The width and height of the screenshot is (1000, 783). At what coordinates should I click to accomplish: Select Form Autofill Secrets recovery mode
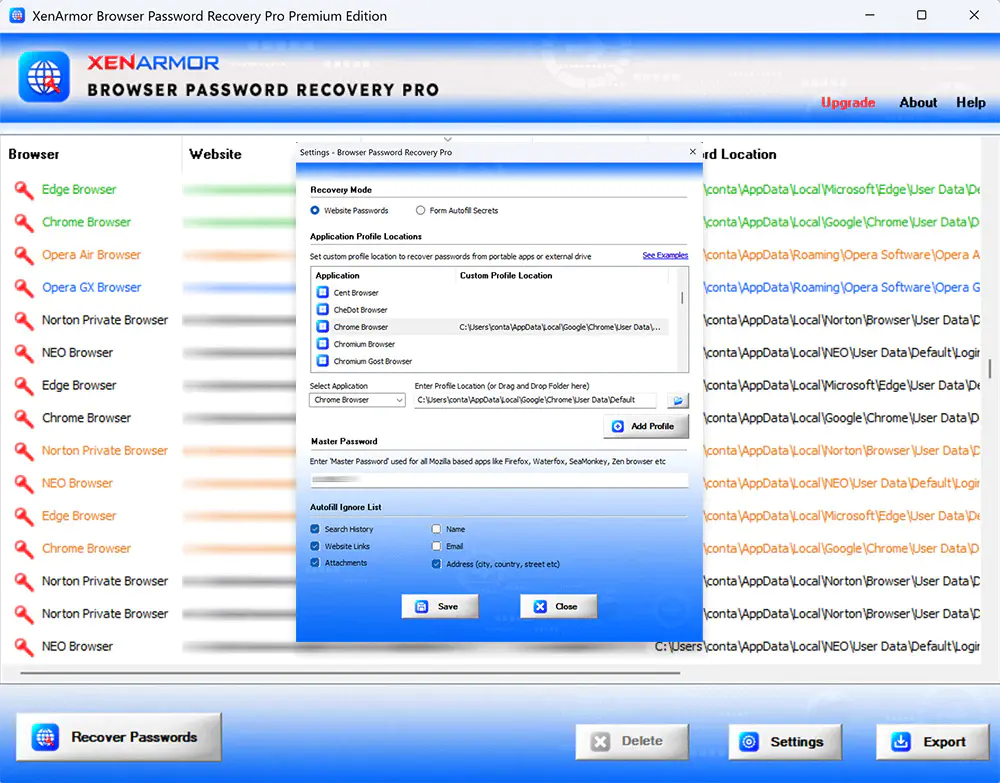pos(420,210)
